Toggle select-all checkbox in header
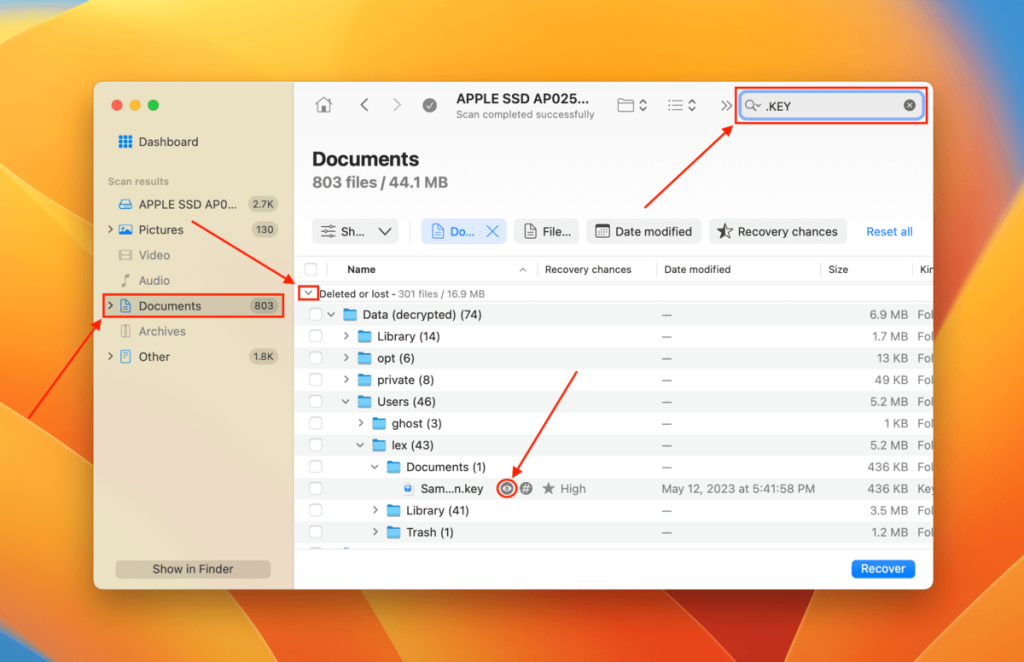The width and height of the screenshot is (1024, 662). click(311, 269)
